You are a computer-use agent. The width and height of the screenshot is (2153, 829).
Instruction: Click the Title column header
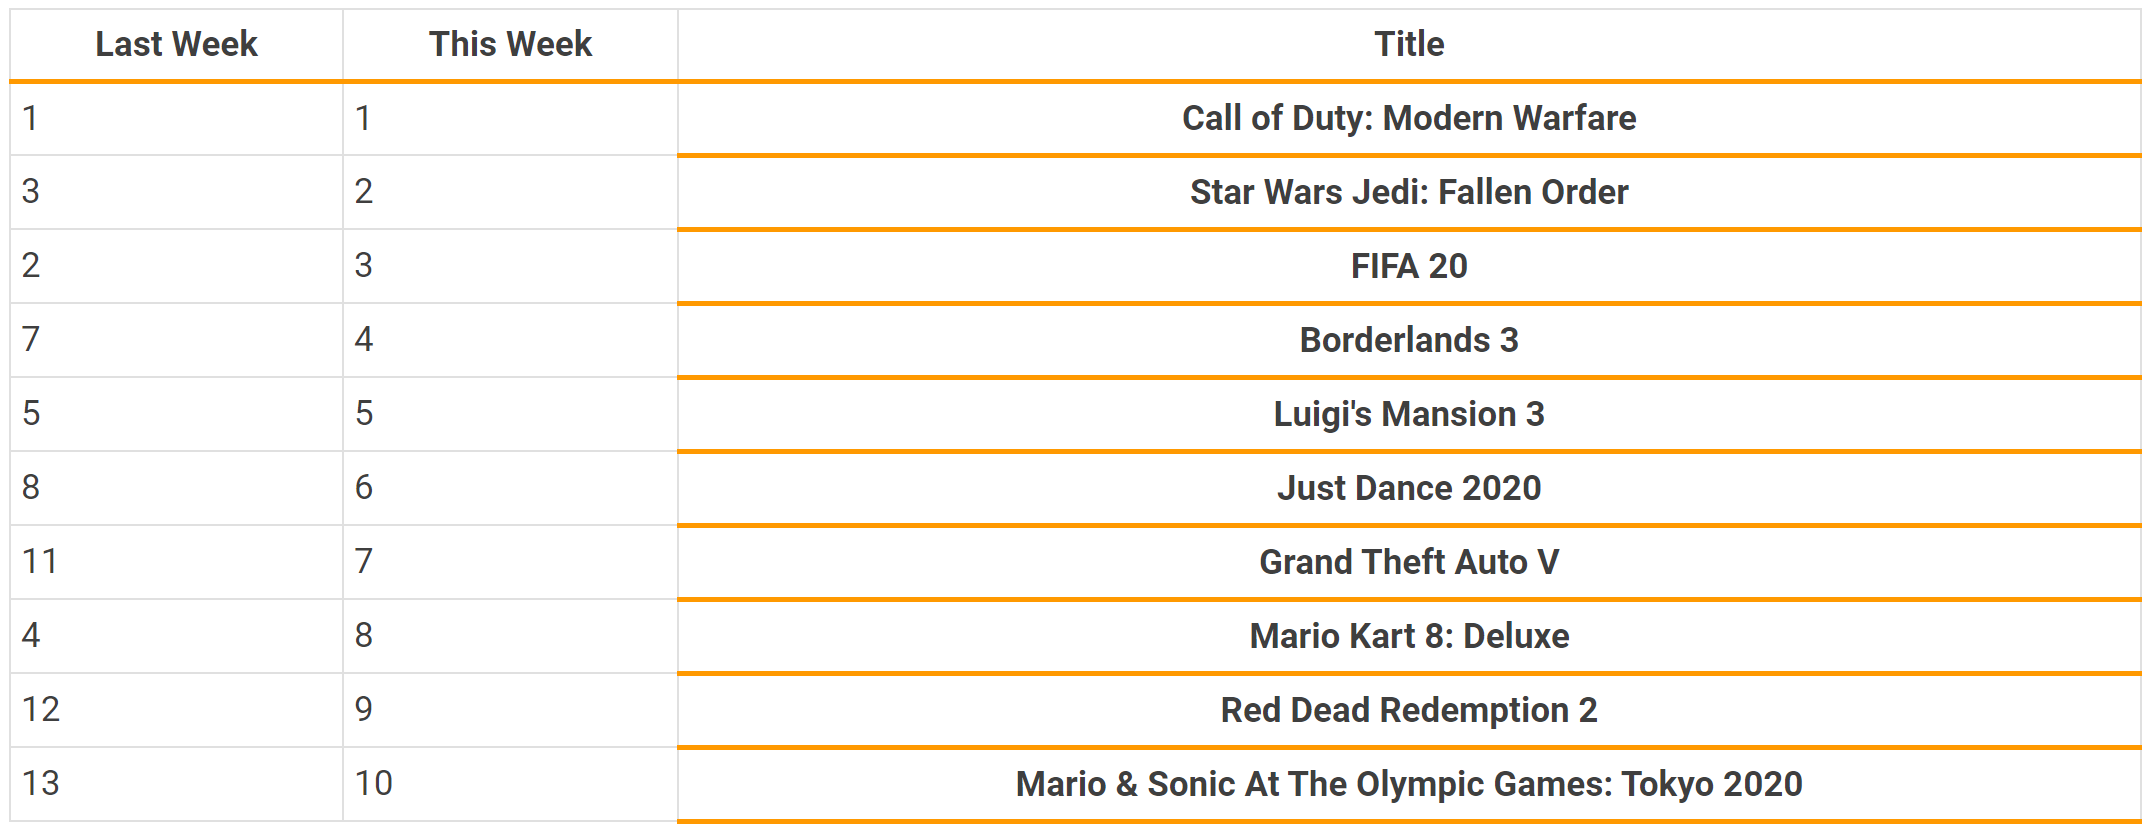click(1409, 44)
